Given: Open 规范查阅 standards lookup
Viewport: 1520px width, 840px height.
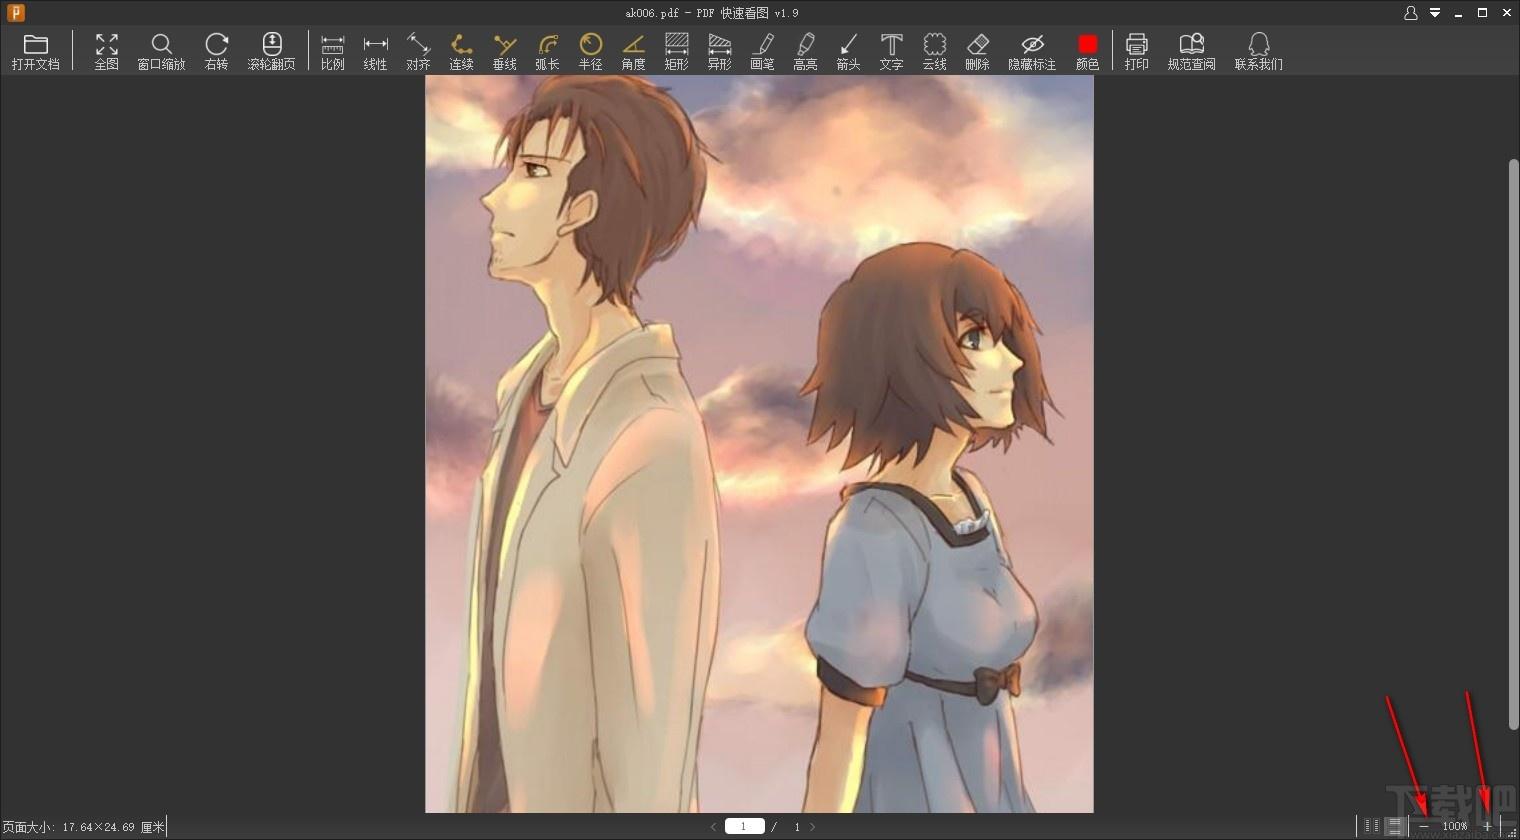Looking at the screenshot, I should coord(1191,51).
